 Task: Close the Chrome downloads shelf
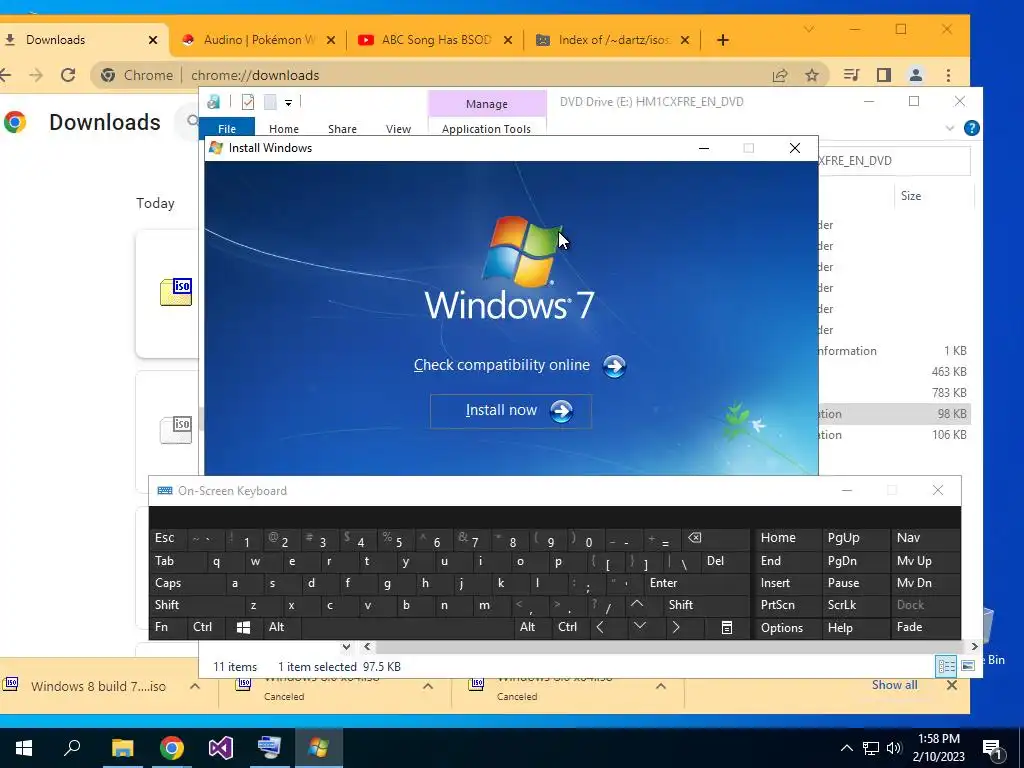coord(952,685)
